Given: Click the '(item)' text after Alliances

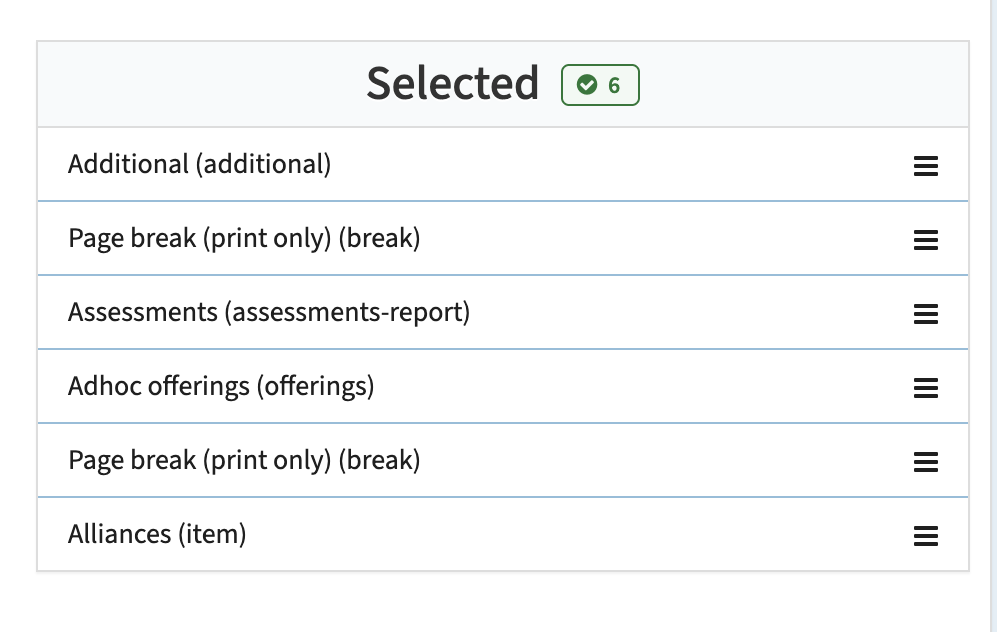Looking at the screenshot, I should pyautogui.click(x=212, y=534).
